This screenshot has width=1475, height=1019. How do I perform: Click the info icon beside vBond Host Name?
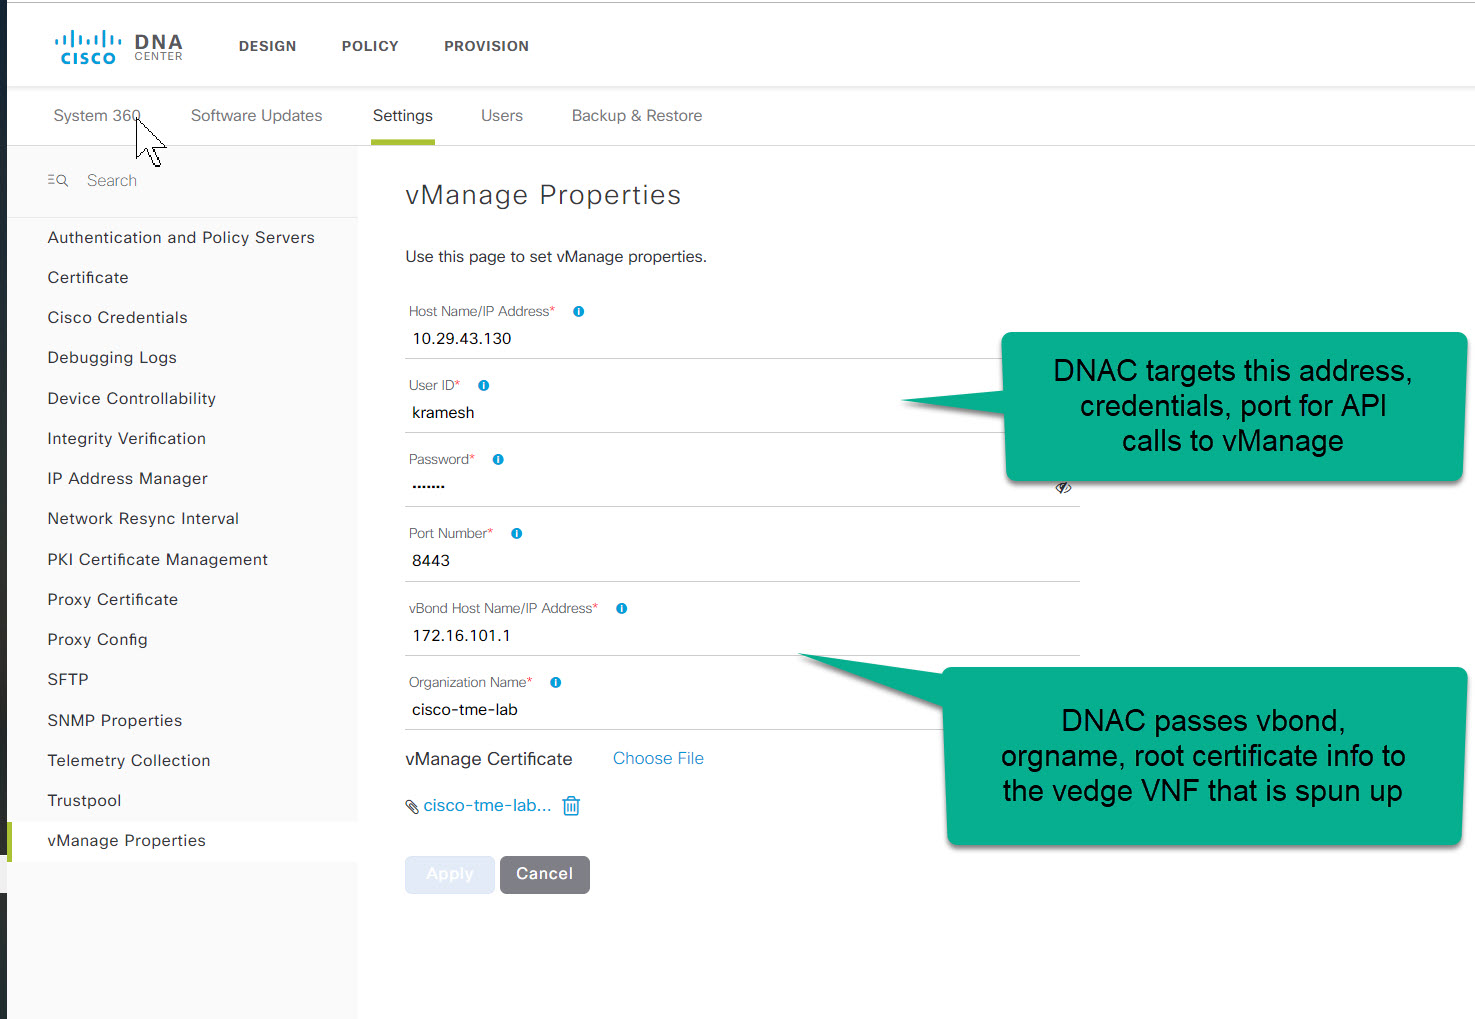[621, 608]
